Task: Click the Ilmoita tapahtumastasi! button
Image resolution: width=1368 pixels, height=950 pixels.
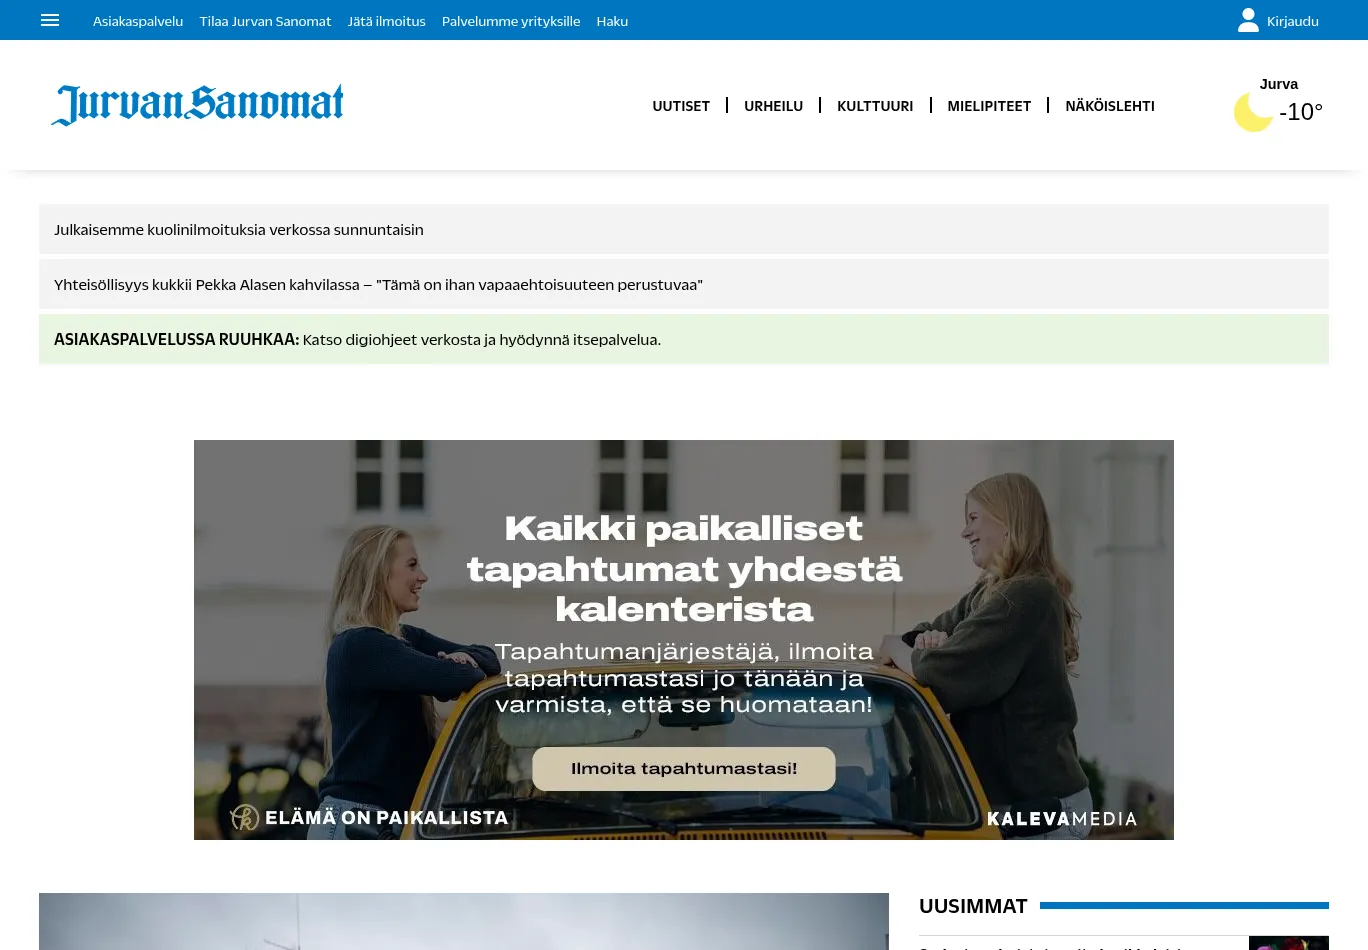Action: click(x=684, y=769)
